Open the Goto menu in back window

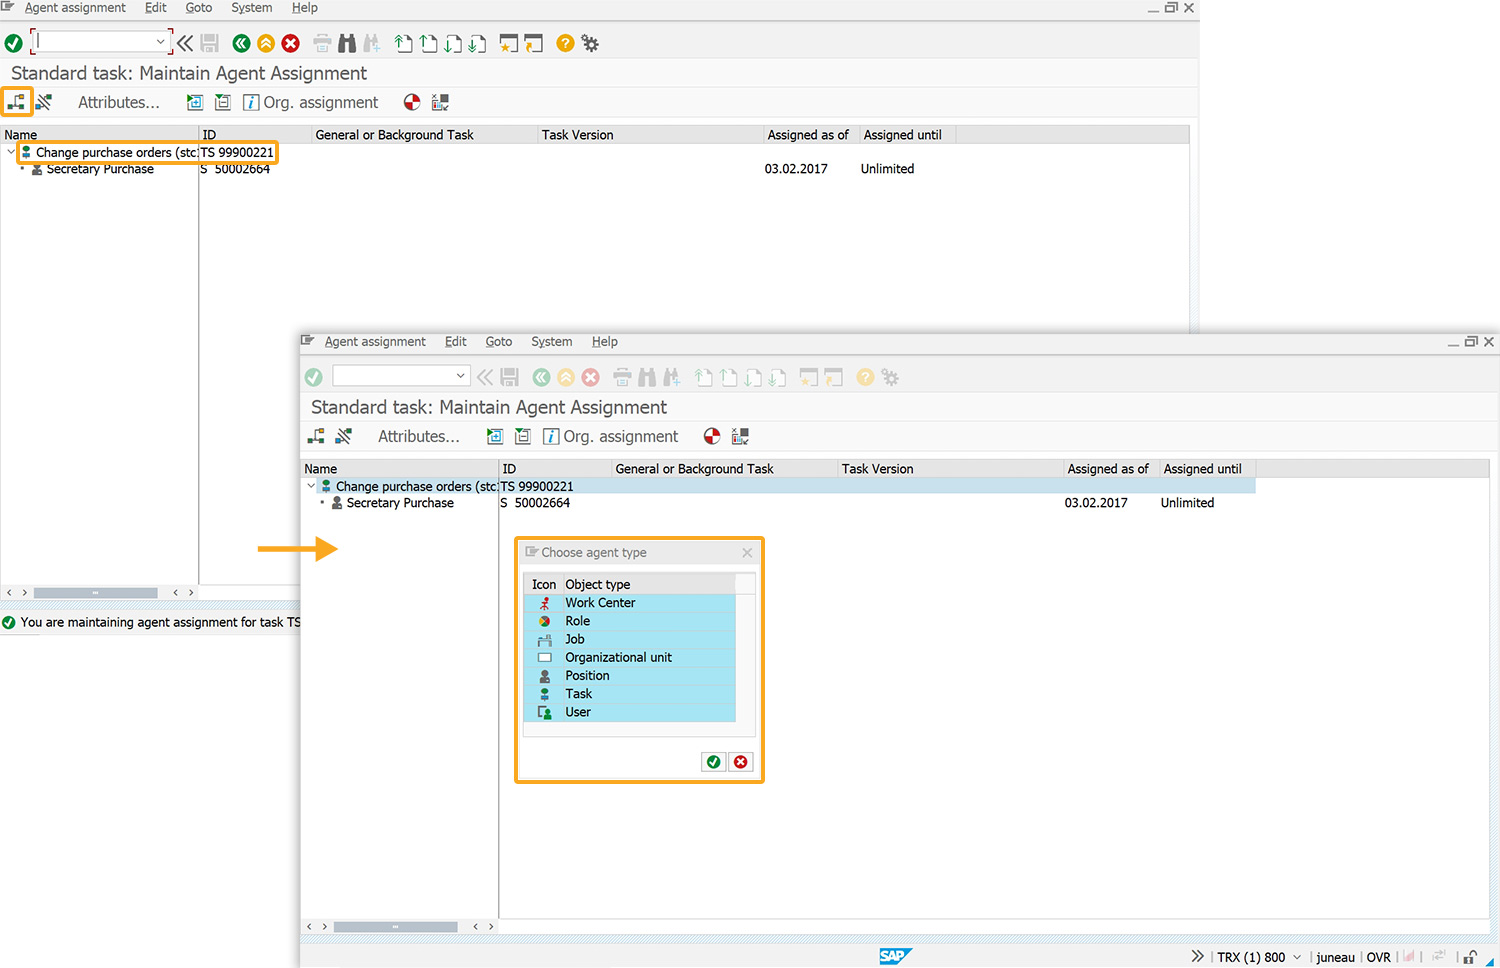point(198,8)
